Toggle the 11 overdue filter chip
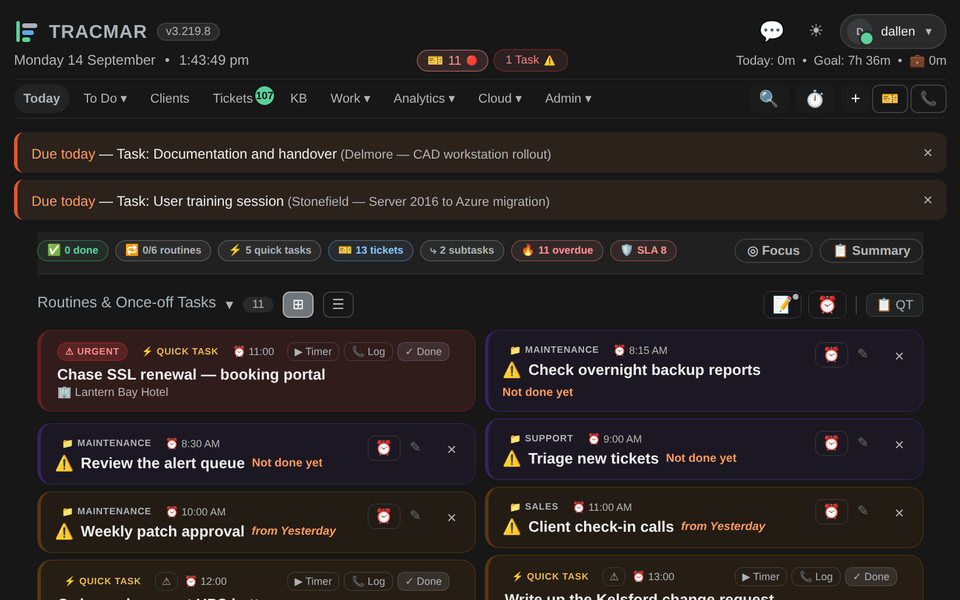 [x=557, y=250]
